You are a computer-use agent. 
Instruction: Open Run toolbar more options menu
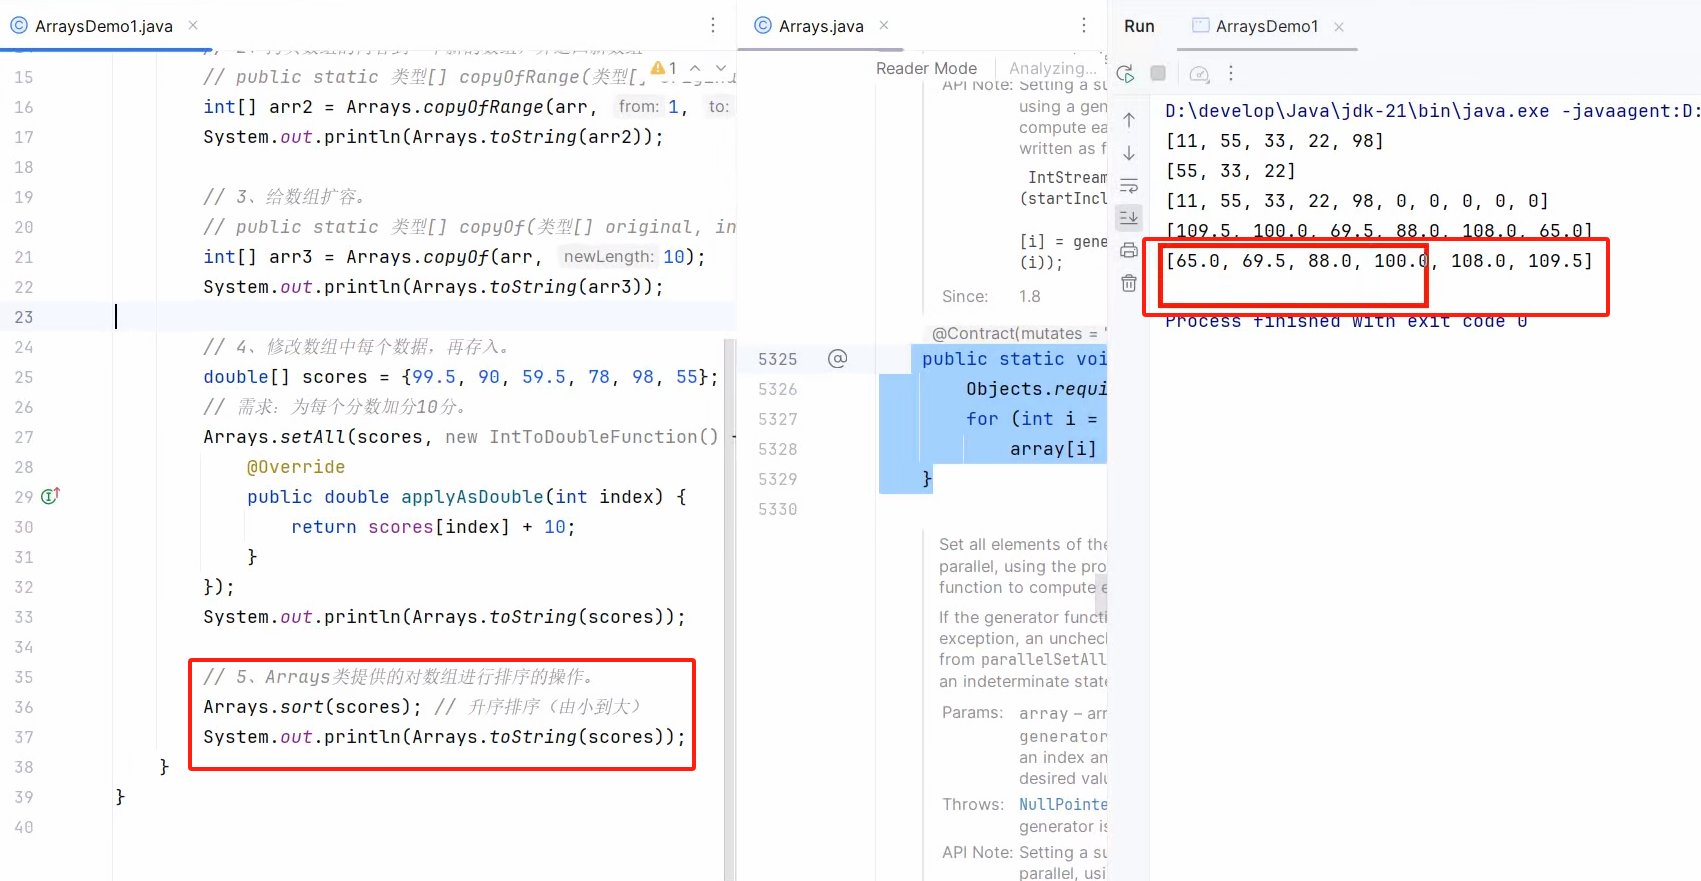coord(1231,73)
